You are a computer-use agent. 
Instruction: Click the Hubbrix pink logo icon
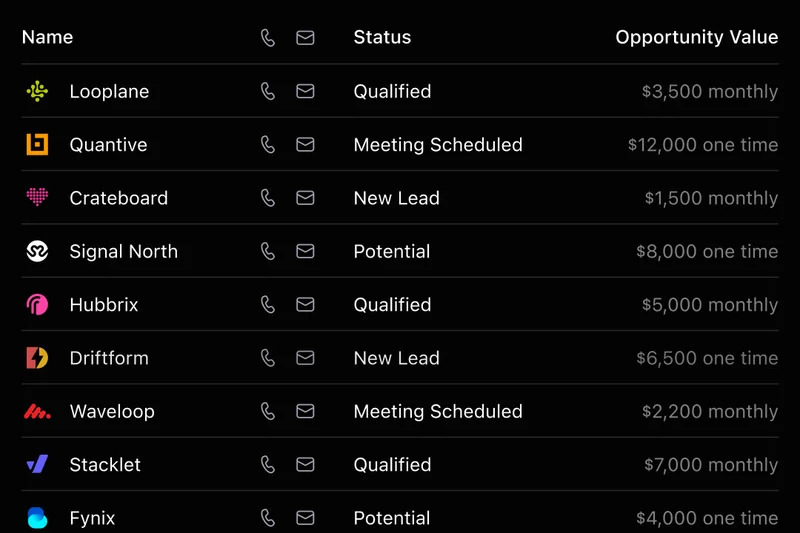click(37, 305)
